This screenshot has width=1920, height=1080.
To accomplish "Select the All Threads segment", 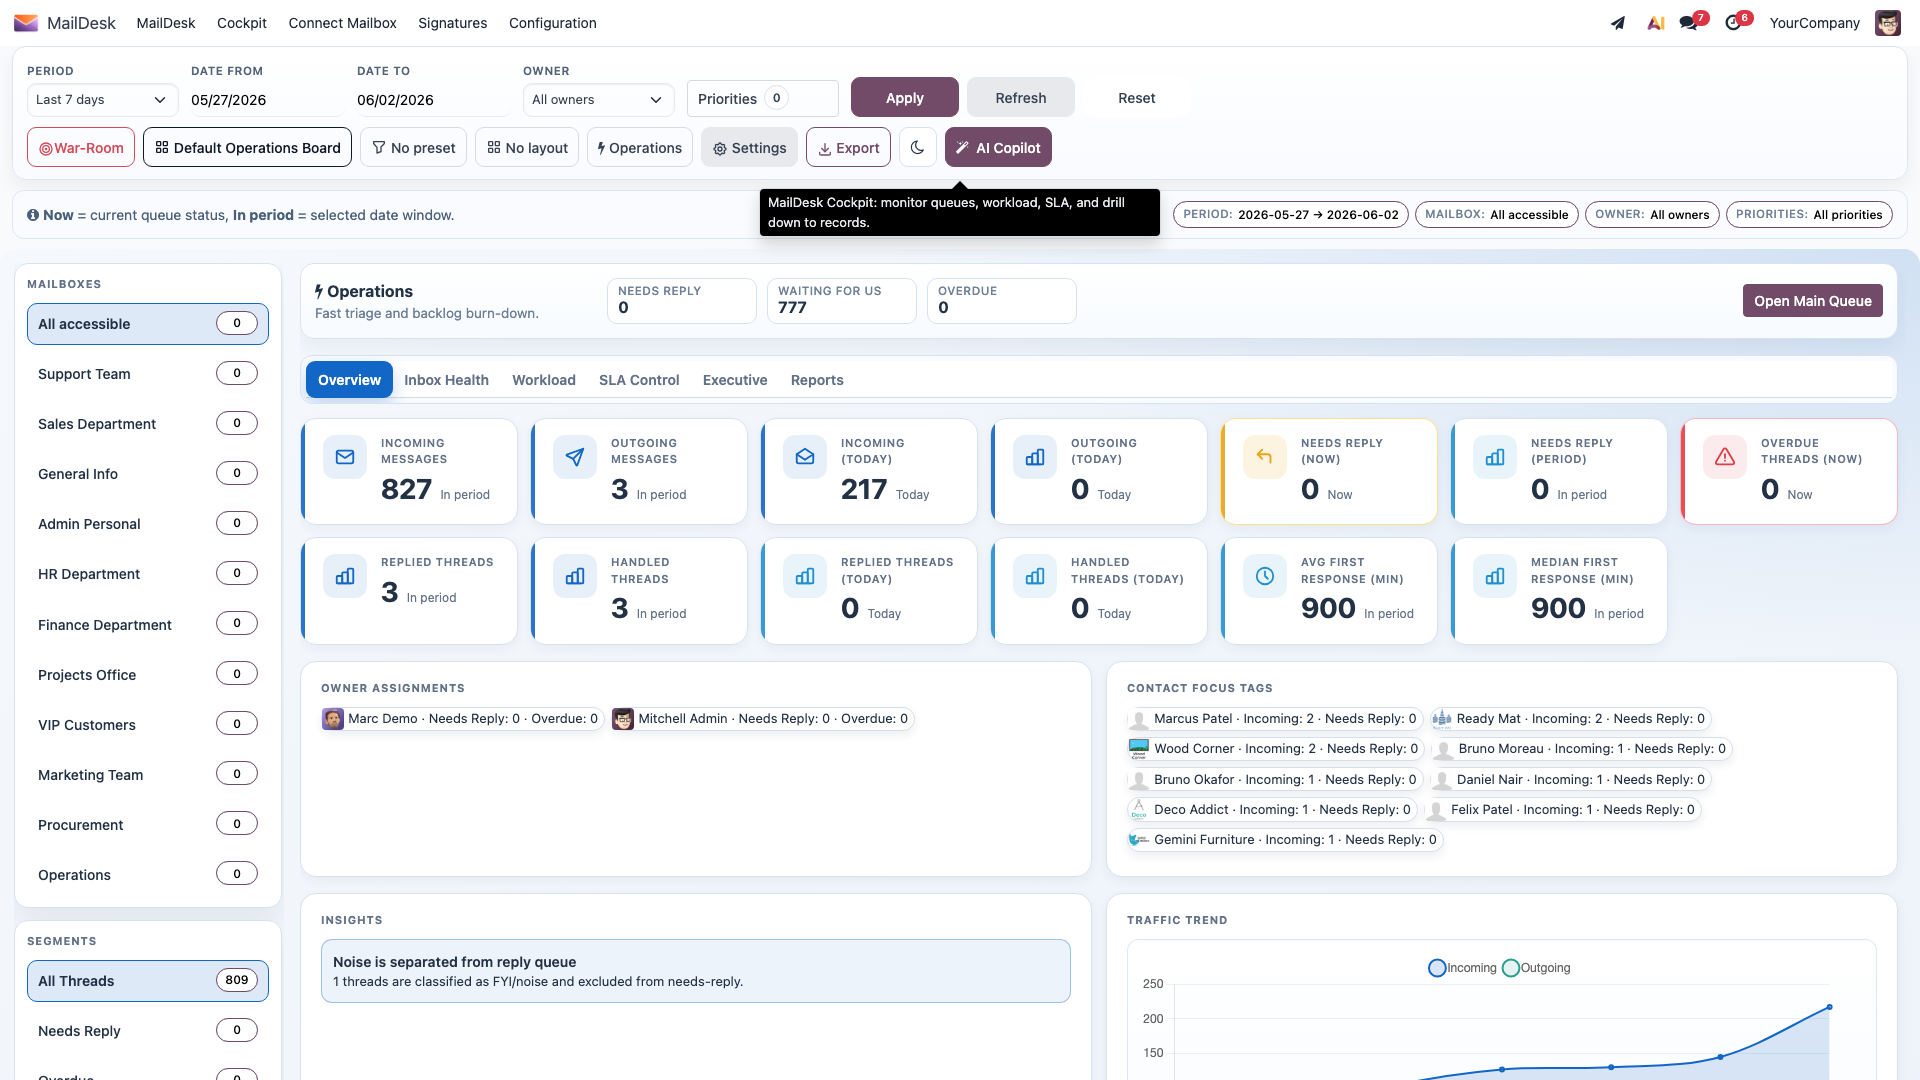I will (x=148, y=981).
